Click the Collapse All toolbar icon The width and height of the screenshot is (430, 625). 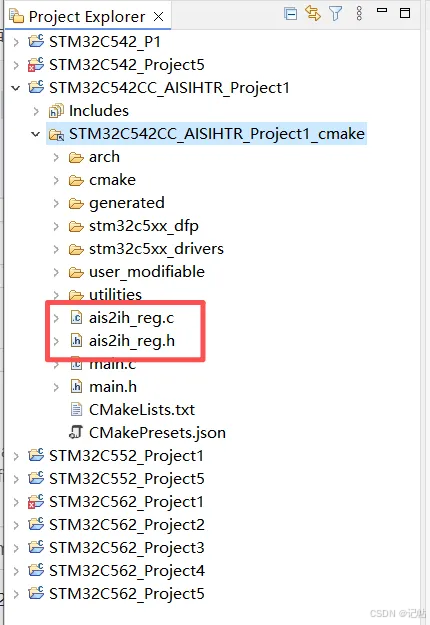pyautogui.click(x=291, y=14)
